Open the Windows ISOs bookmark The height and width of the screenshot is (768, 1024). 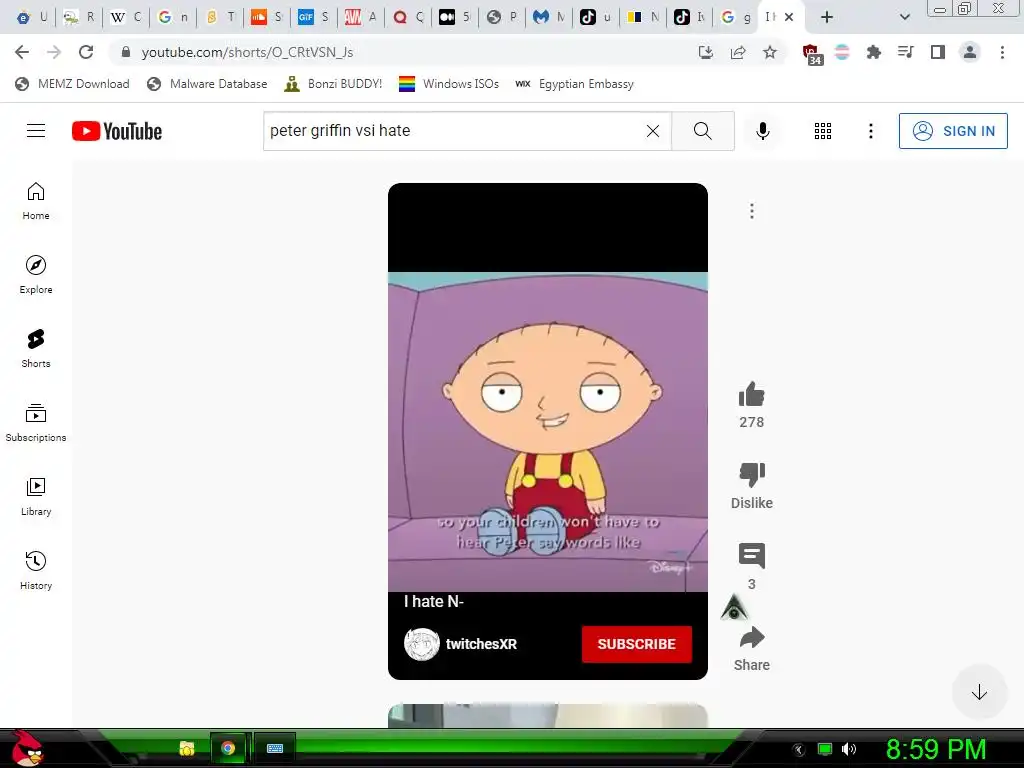tap(449, 84)
